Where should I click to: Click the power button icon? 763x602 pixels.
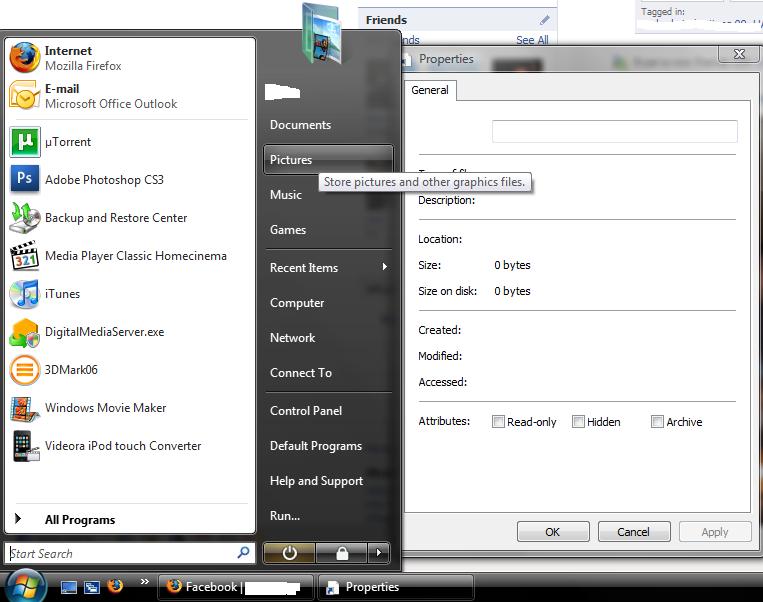coord(289,552)
